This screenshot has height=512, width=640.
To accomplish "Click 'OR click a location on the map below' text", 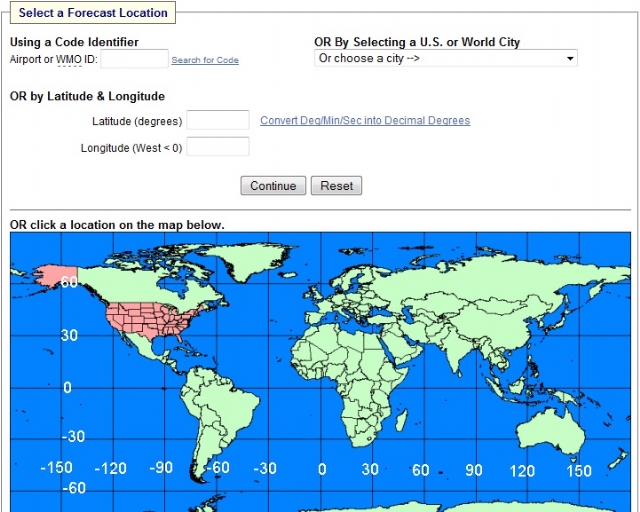I will pos(117,225).
